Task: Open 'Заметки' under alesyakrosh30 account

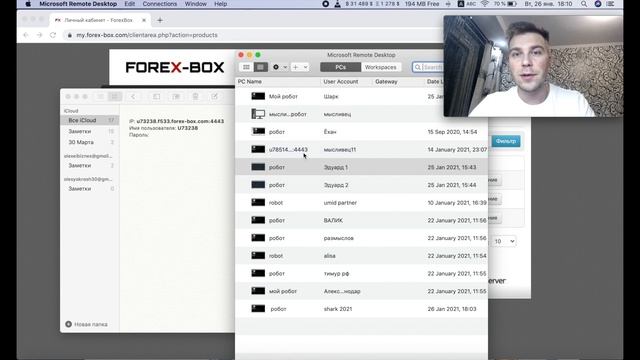Action: coord(90,189)
